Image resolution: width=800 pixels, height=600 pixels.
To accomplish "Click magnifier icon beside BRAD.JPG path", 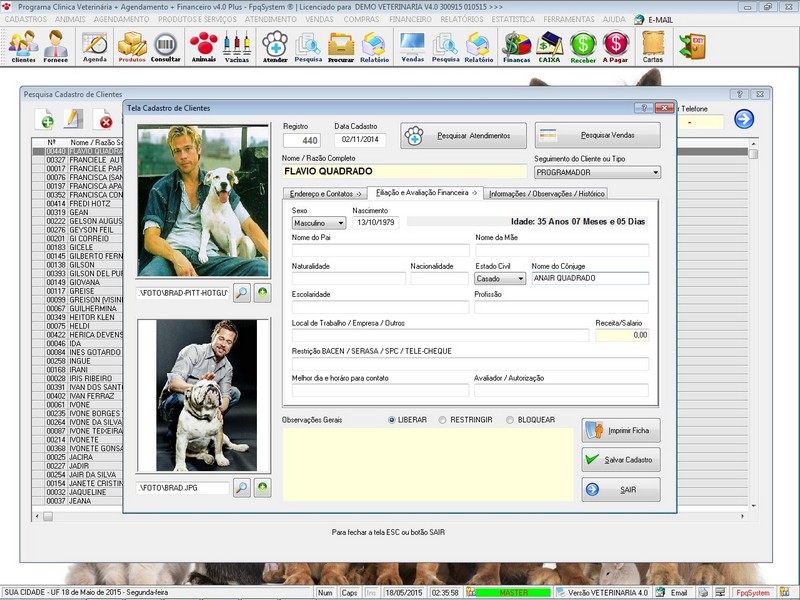I will [x=242, y=488].
